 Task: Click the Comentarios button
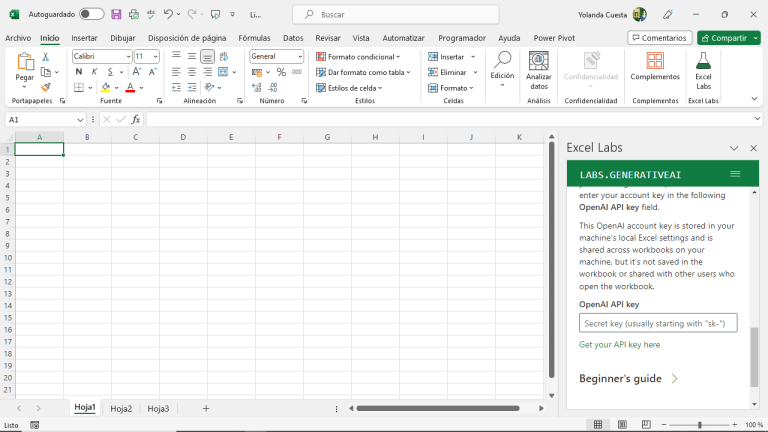pyautogui.click(x=660, y=38)
